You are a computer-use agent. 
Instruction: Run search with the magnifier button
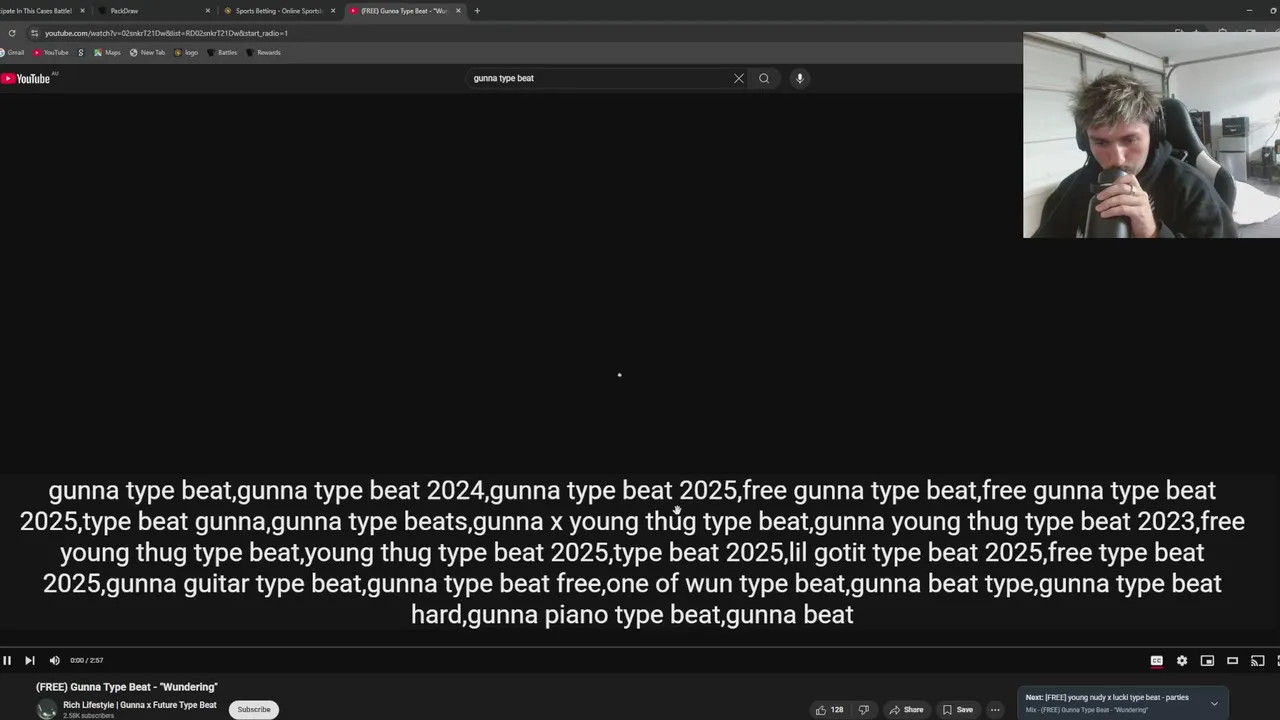pos(764,78)
